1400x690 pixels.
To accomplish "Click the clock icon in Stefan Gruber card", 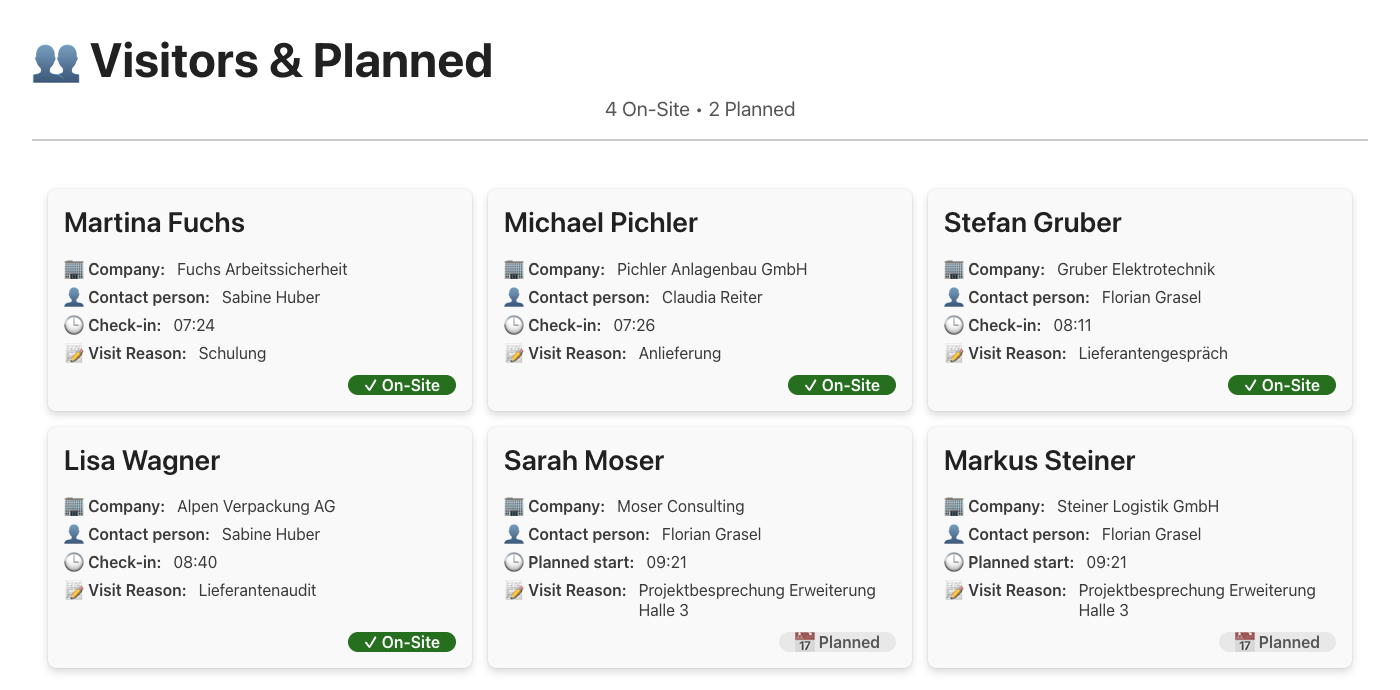I will (954, 325).
